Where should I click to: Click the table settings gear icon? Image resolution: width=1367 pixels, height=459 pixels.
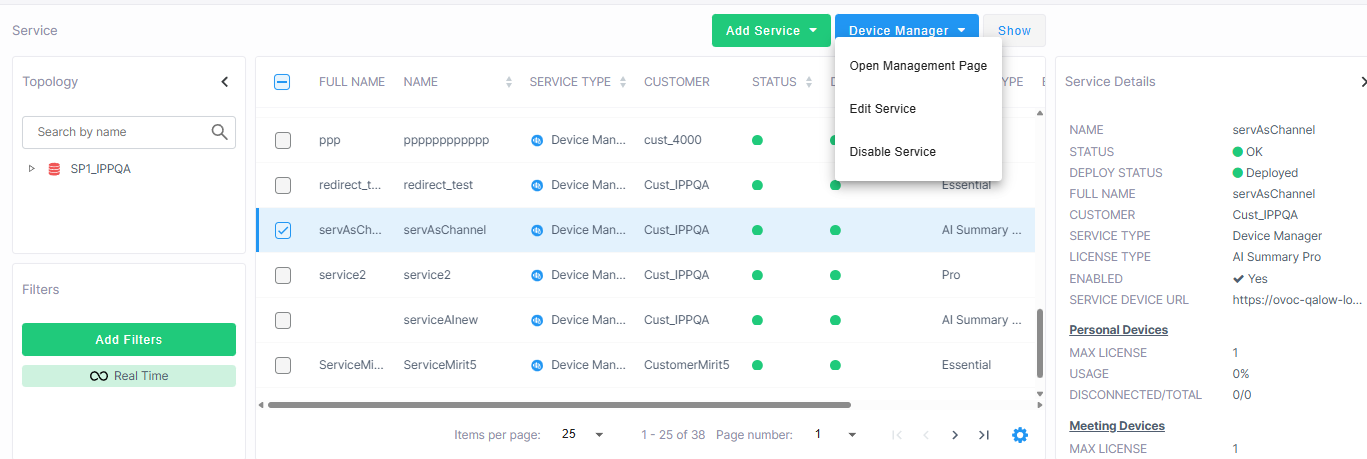point(1019,435)
